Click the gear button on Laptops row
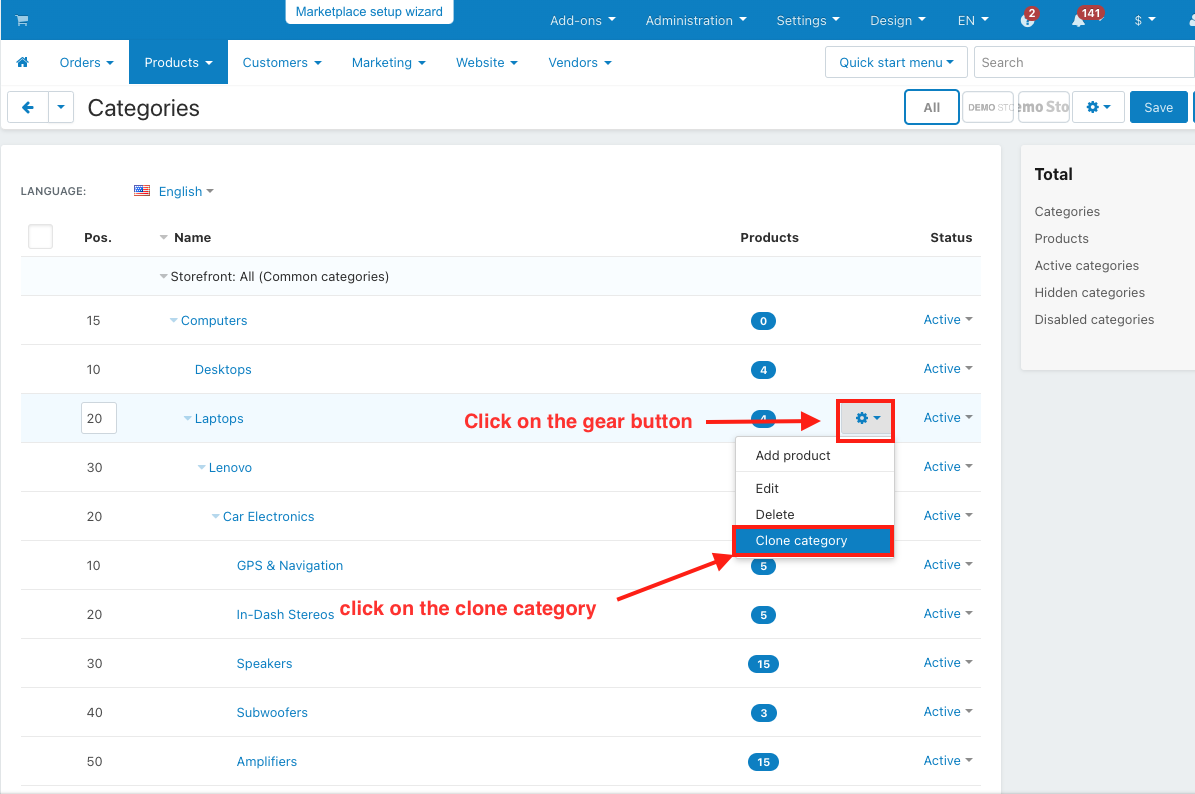1195x794 pixels. click(867, 418)
